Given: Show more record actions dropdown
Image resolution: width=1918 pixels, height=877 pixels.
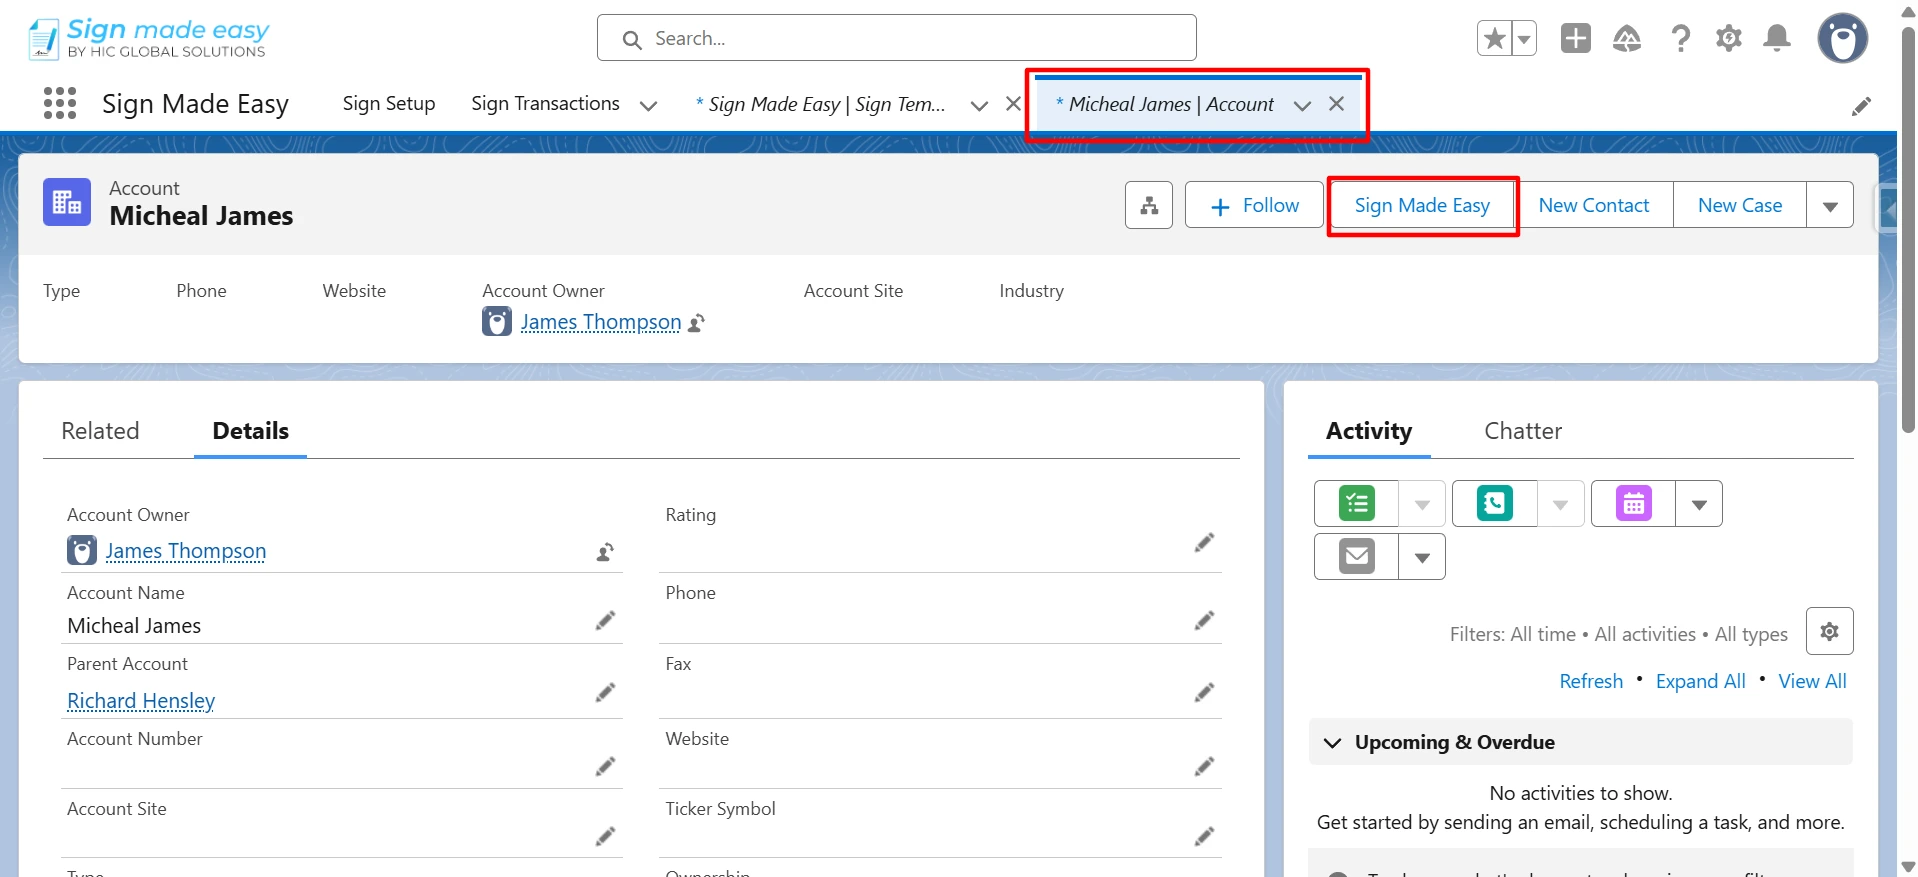Looking at the screenshot, I should (1830, 205).
